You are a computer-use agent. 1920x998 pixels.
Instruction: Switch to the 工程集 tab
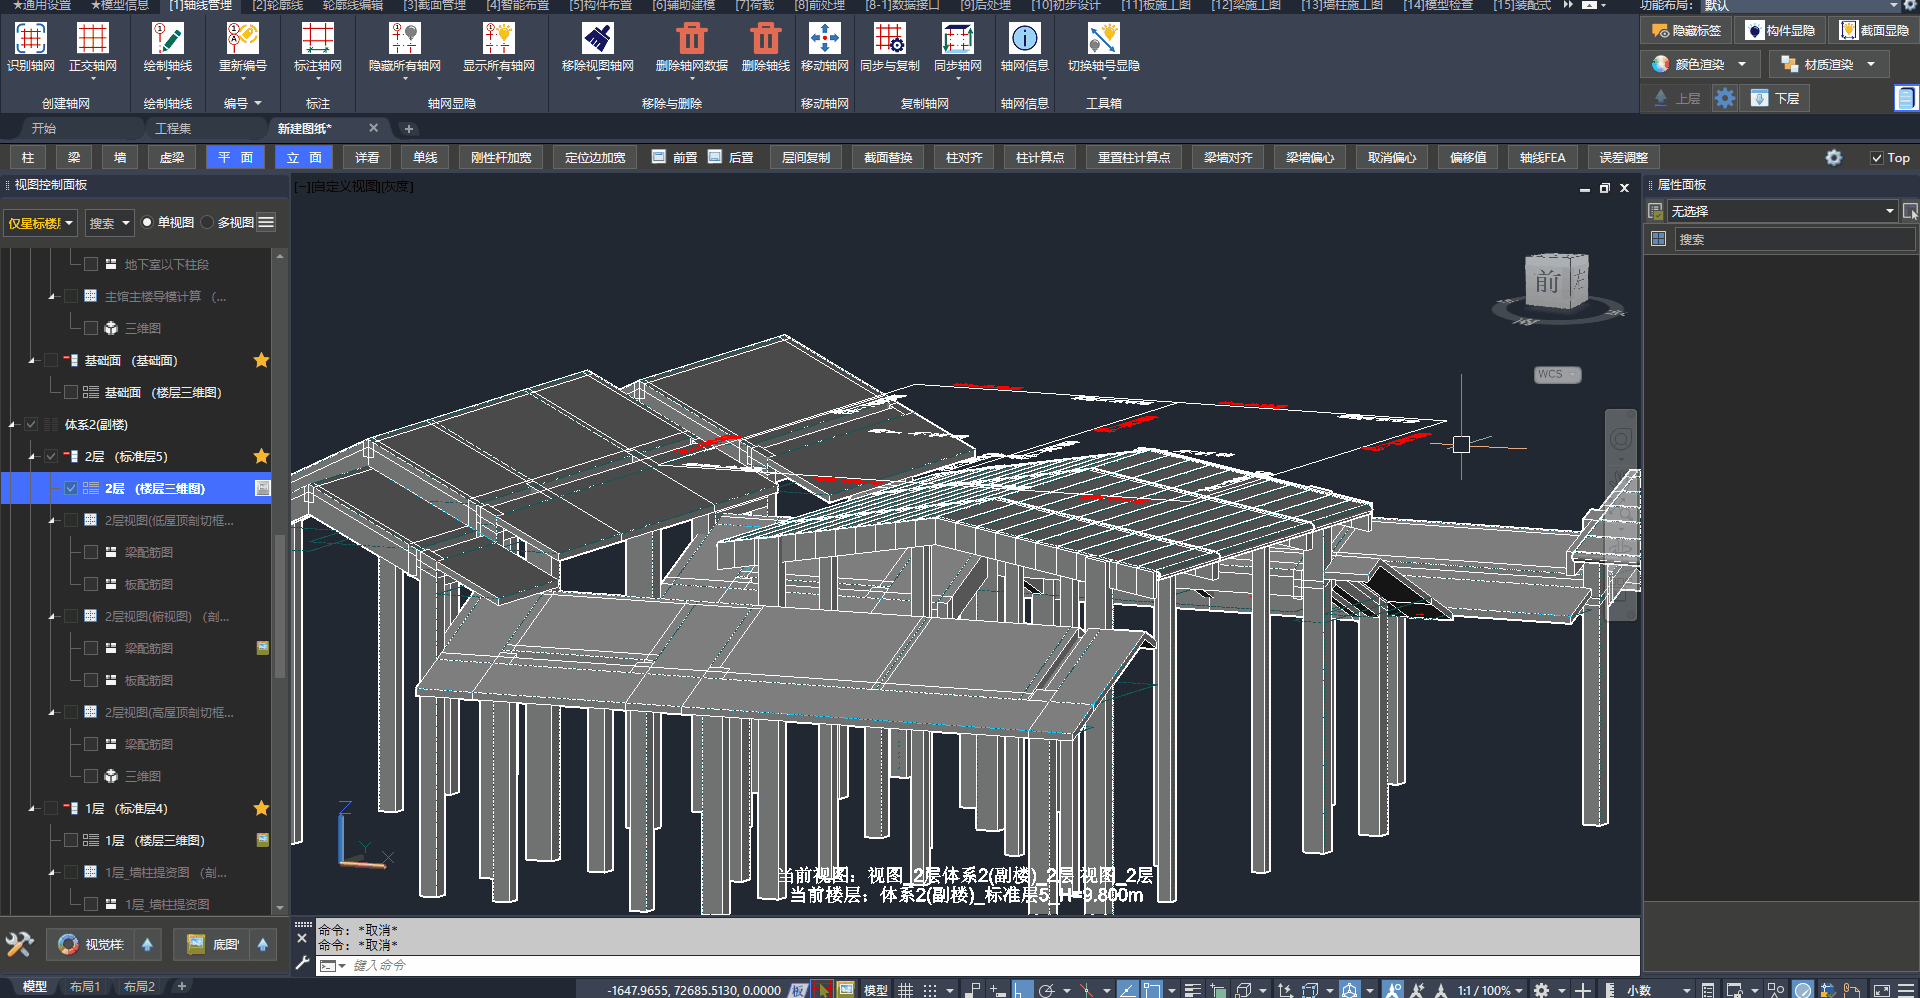tap(173, 128)
